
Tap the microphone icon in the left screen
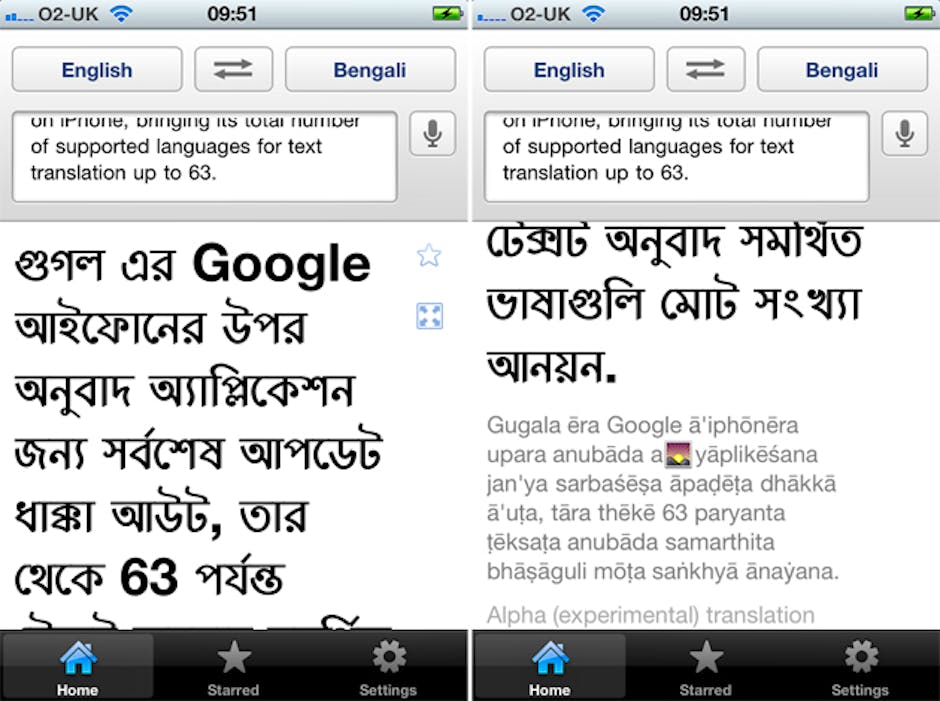coord(432,133)
